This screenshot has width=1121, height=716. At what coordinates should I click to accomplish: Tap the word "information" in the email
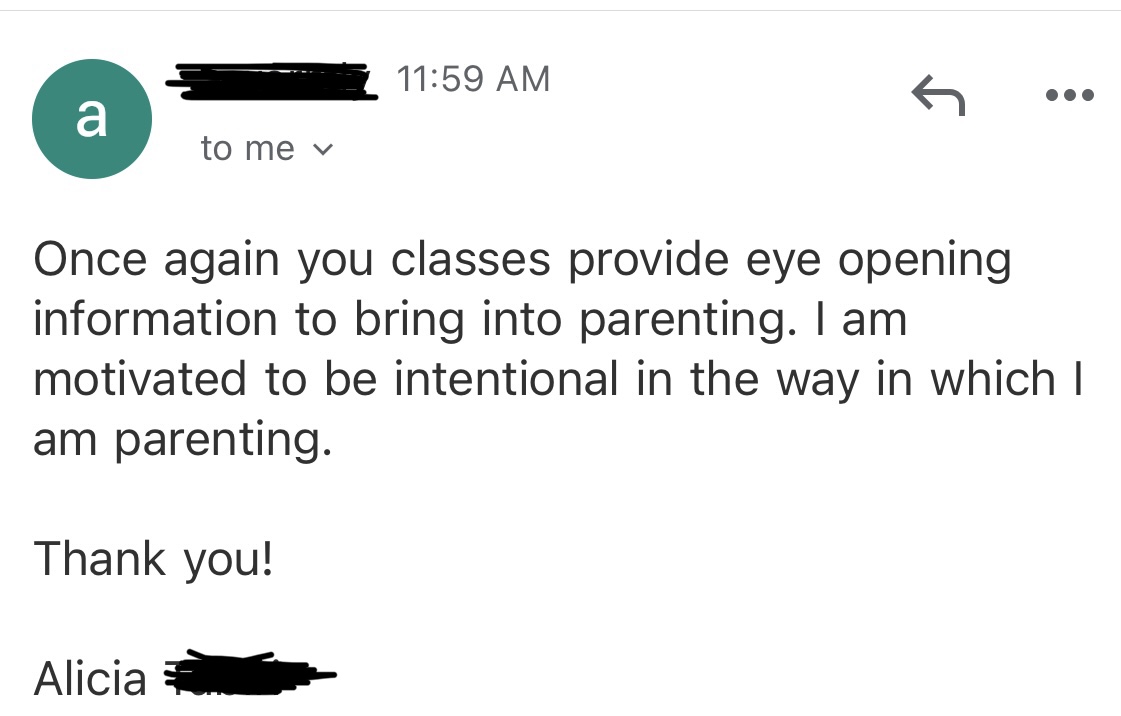(x=155, y=320)
